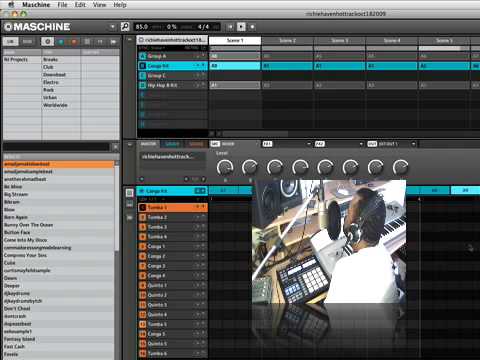Click the pattern editor grid view icon
The height and width of the screenshot is (360, 480).
130,193
